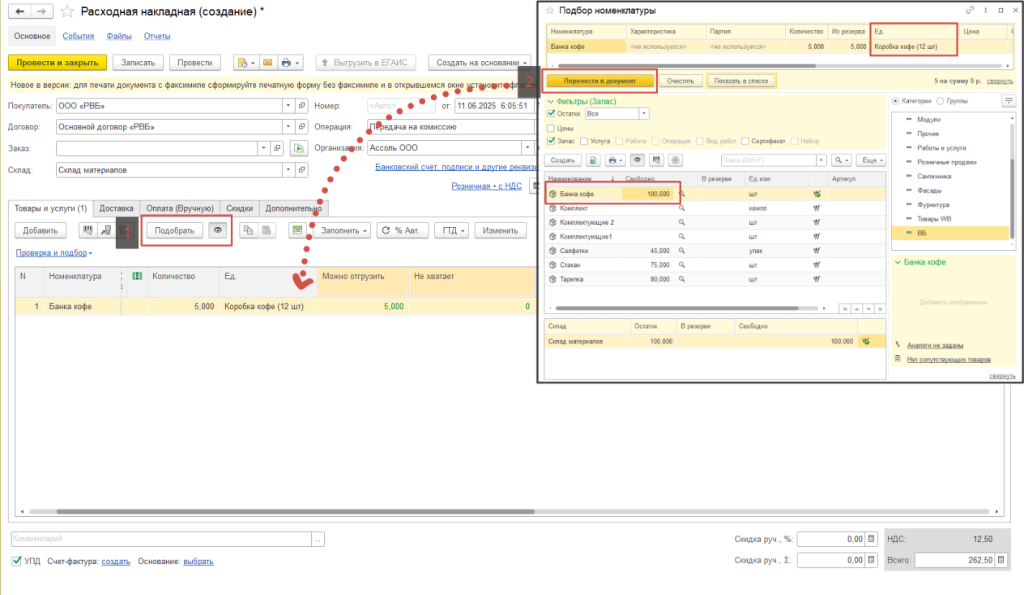Click the envelope email icon in toolbar
Screen dimensions: 1024x595
(265, 62)
